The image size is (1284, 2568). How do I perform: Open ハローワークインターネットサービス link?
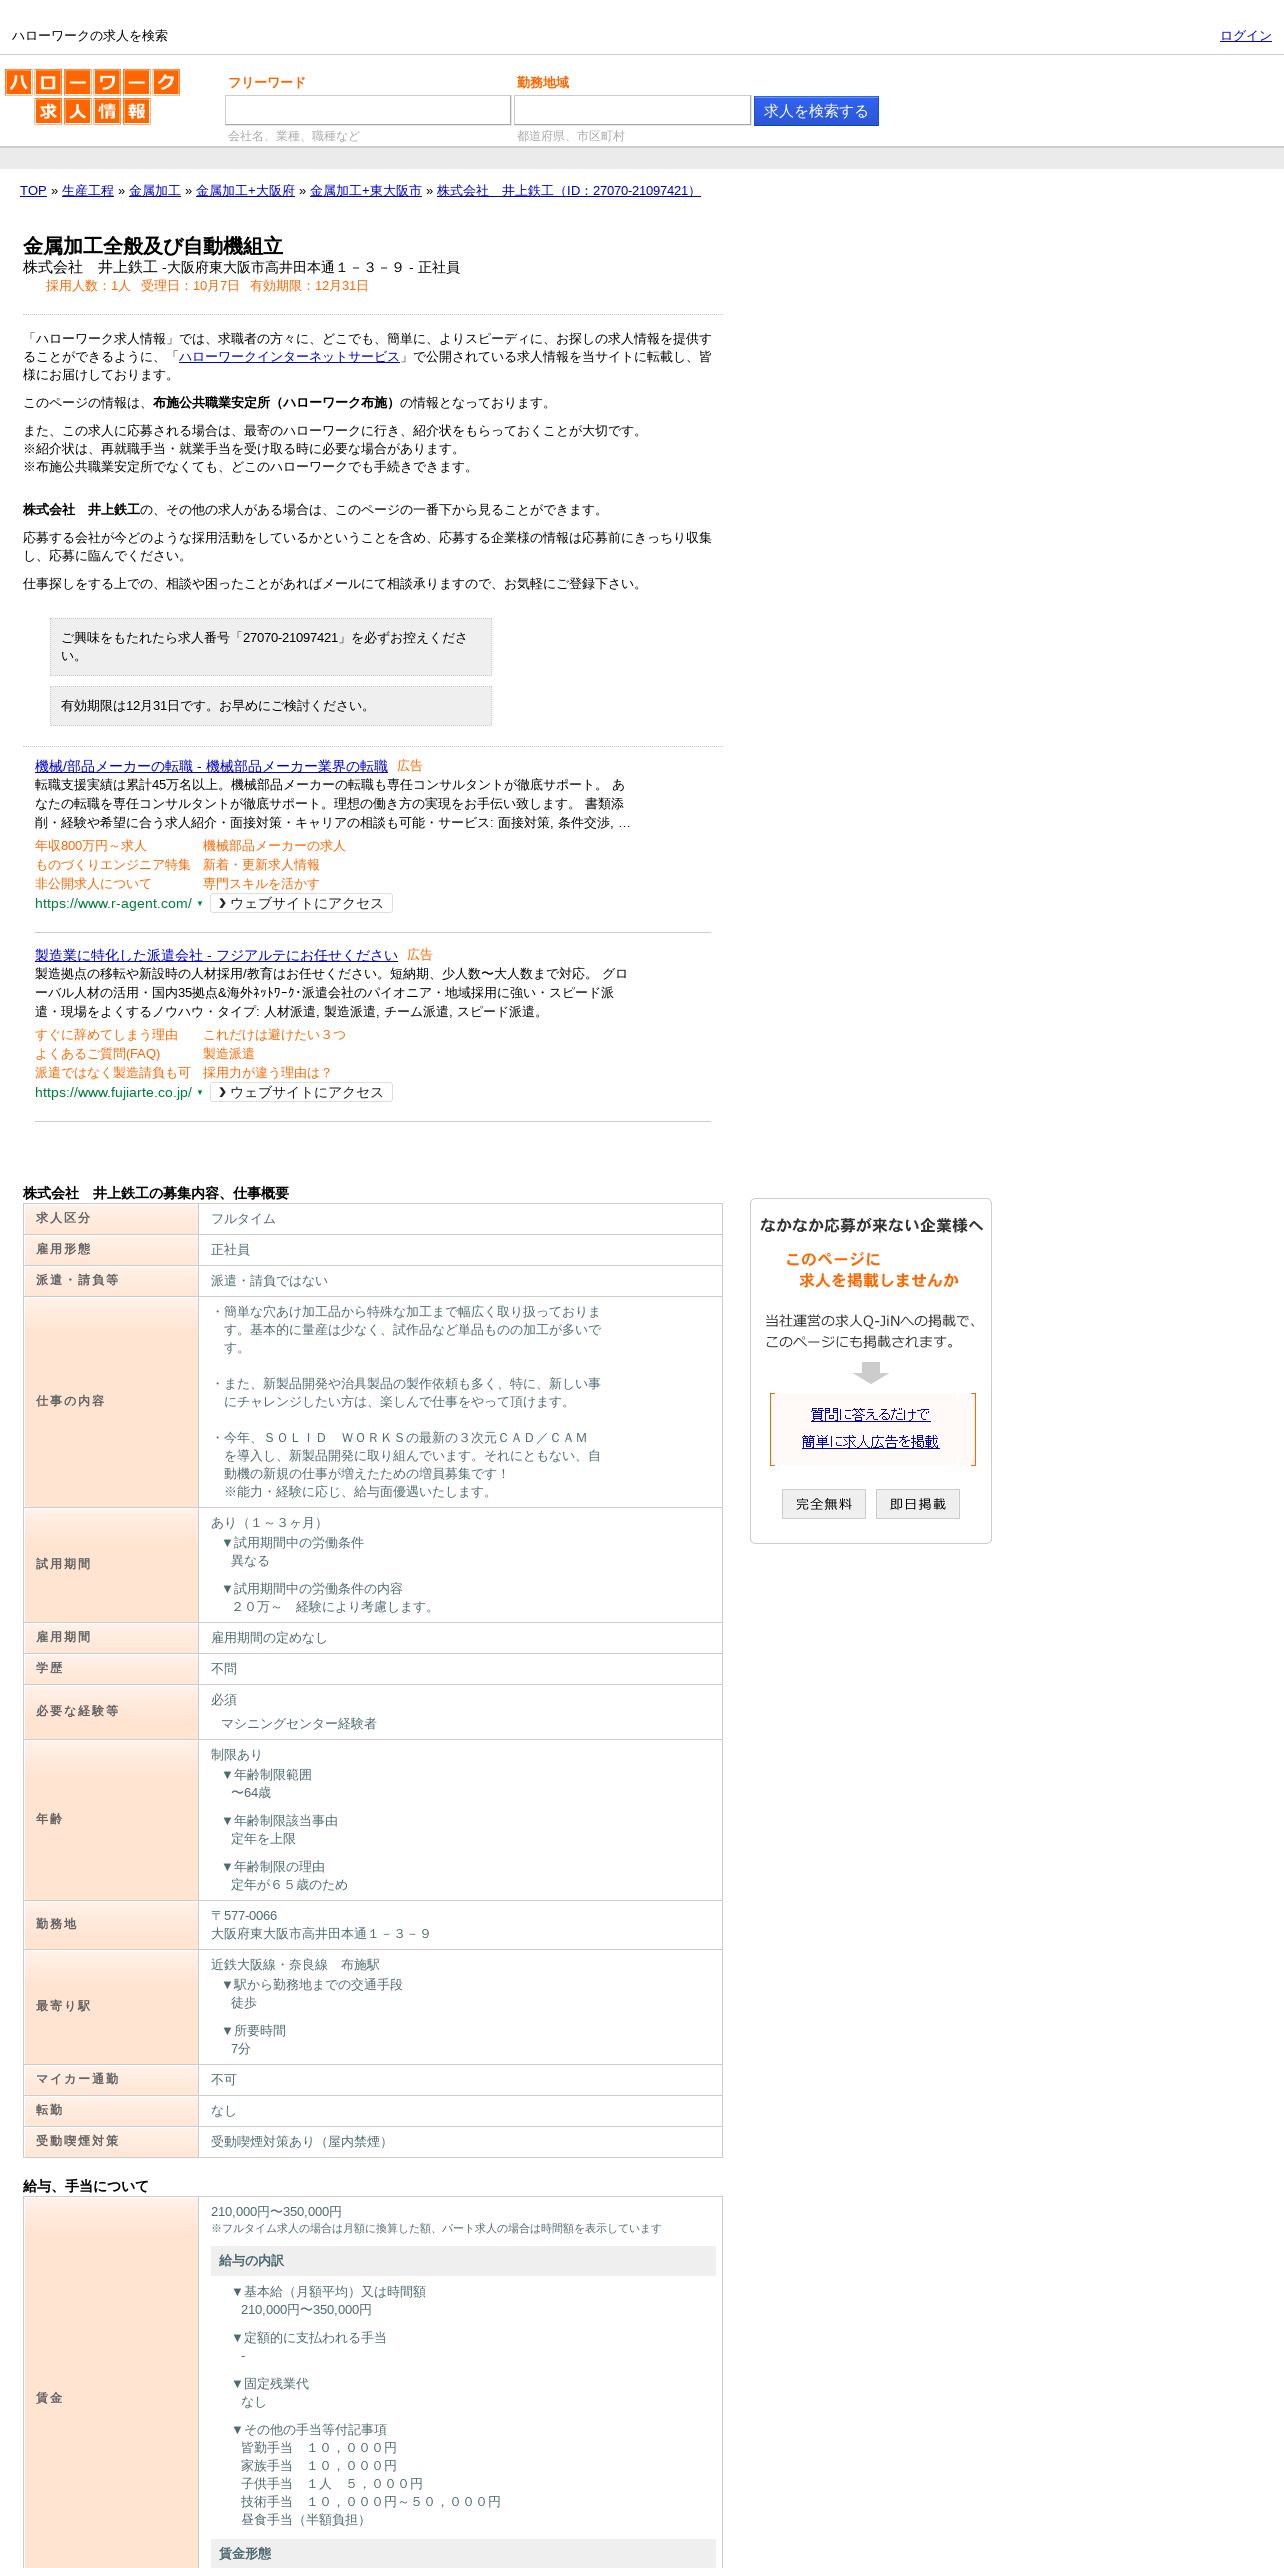289,357
